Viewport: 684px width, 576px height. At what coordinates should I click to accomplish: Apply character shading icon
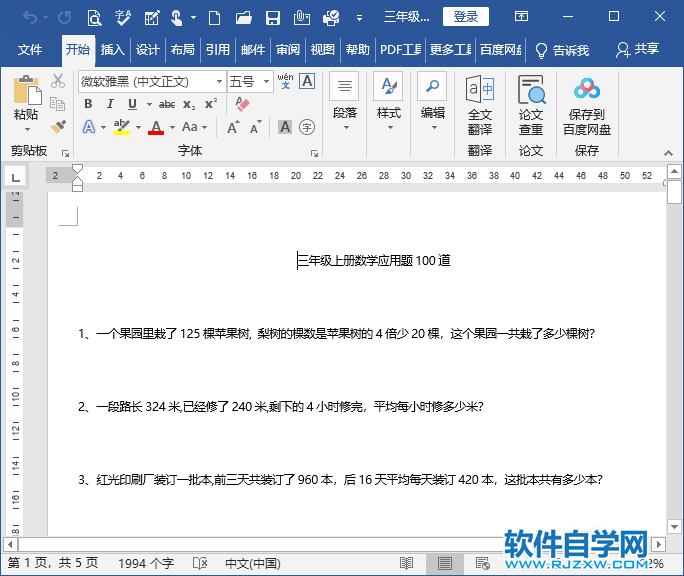point(285,127)
